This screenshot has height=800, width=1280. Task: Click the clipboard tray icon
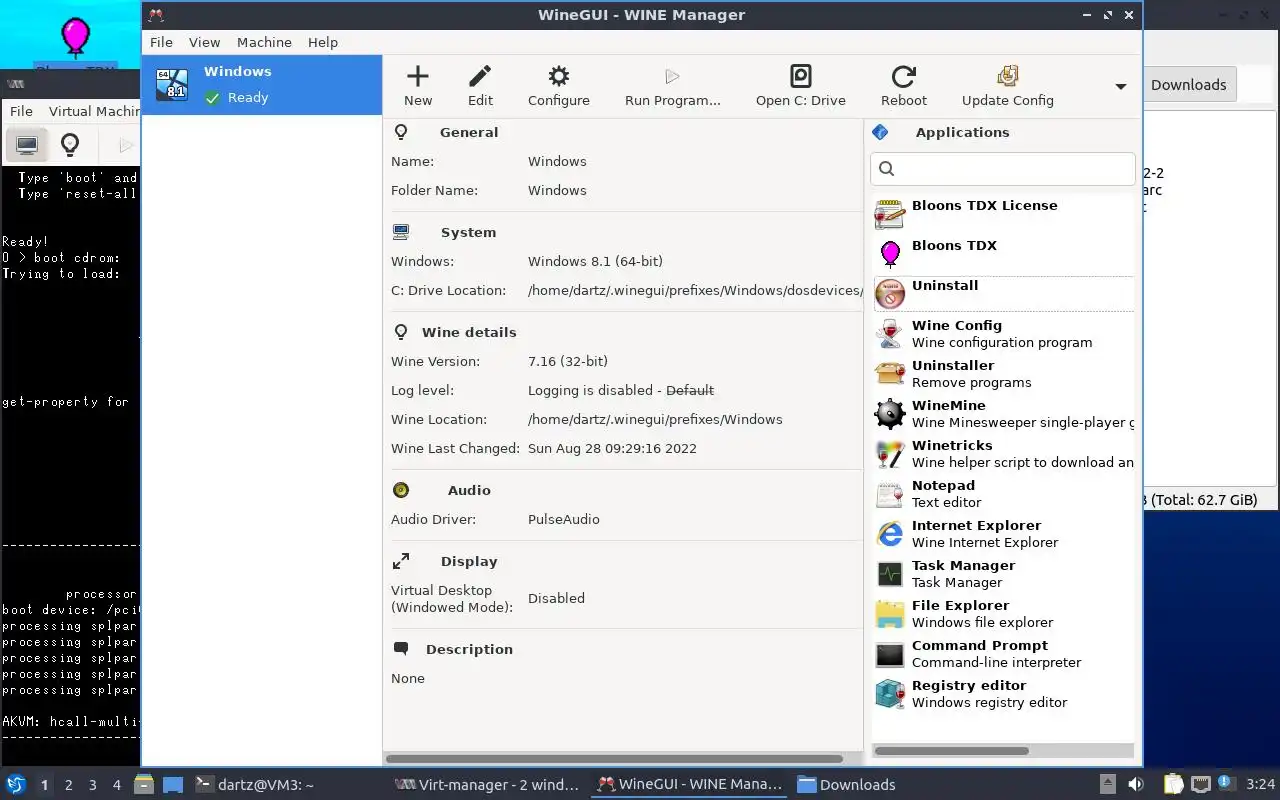coord(1172,785)
